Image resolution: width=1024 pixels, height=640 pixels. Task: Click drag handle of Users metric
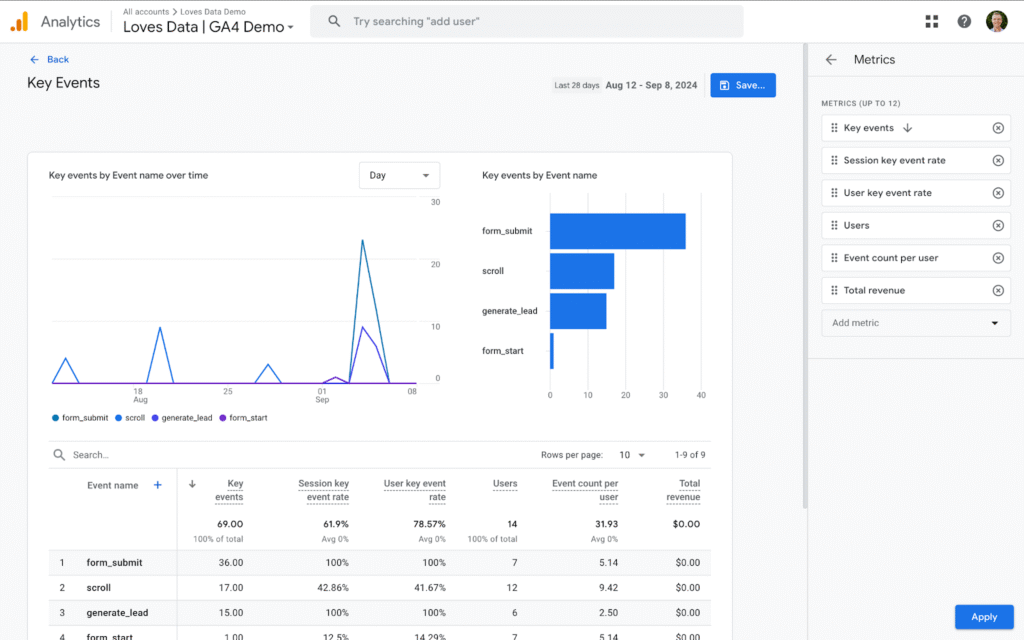point(834,225)
